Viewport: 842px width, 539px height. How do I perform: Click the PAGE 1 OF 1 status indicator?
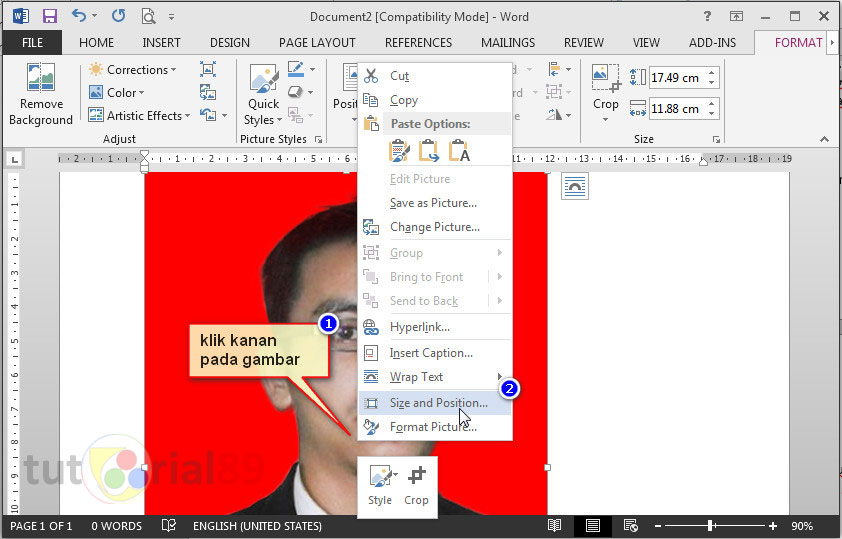coord(41,526)
